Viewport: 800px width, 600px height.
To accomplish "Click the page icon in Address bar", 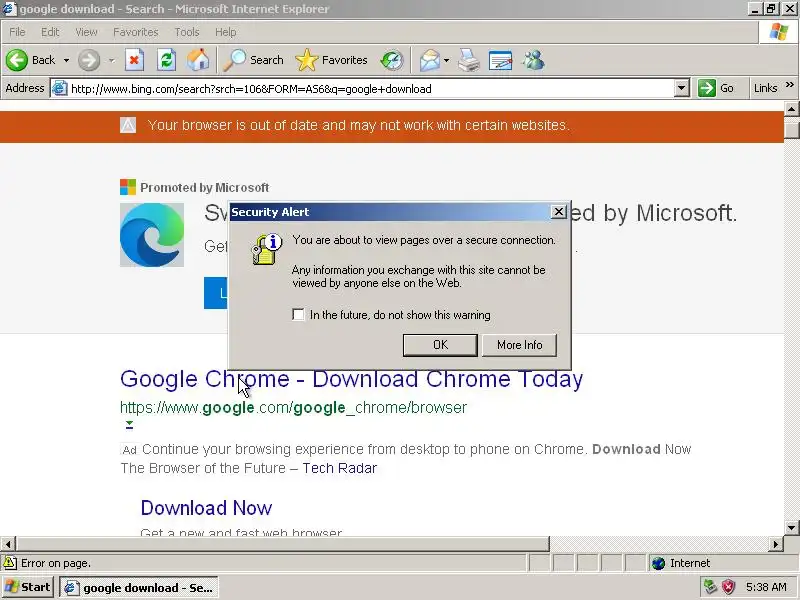I will coord(59,88).
